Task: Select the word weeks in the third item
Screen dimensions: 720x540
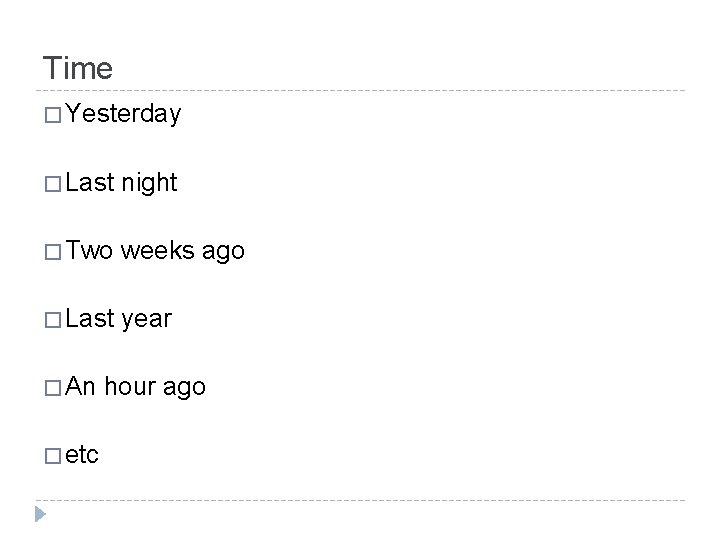Action: pos(158,250)
